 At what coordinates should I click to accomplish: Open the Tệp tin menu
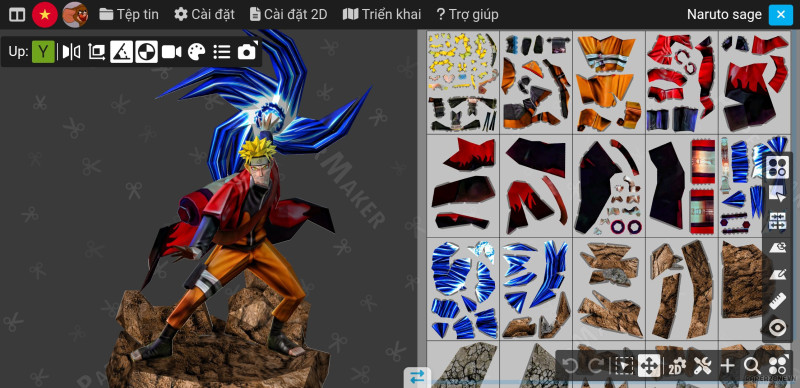[x=129, y=14]
